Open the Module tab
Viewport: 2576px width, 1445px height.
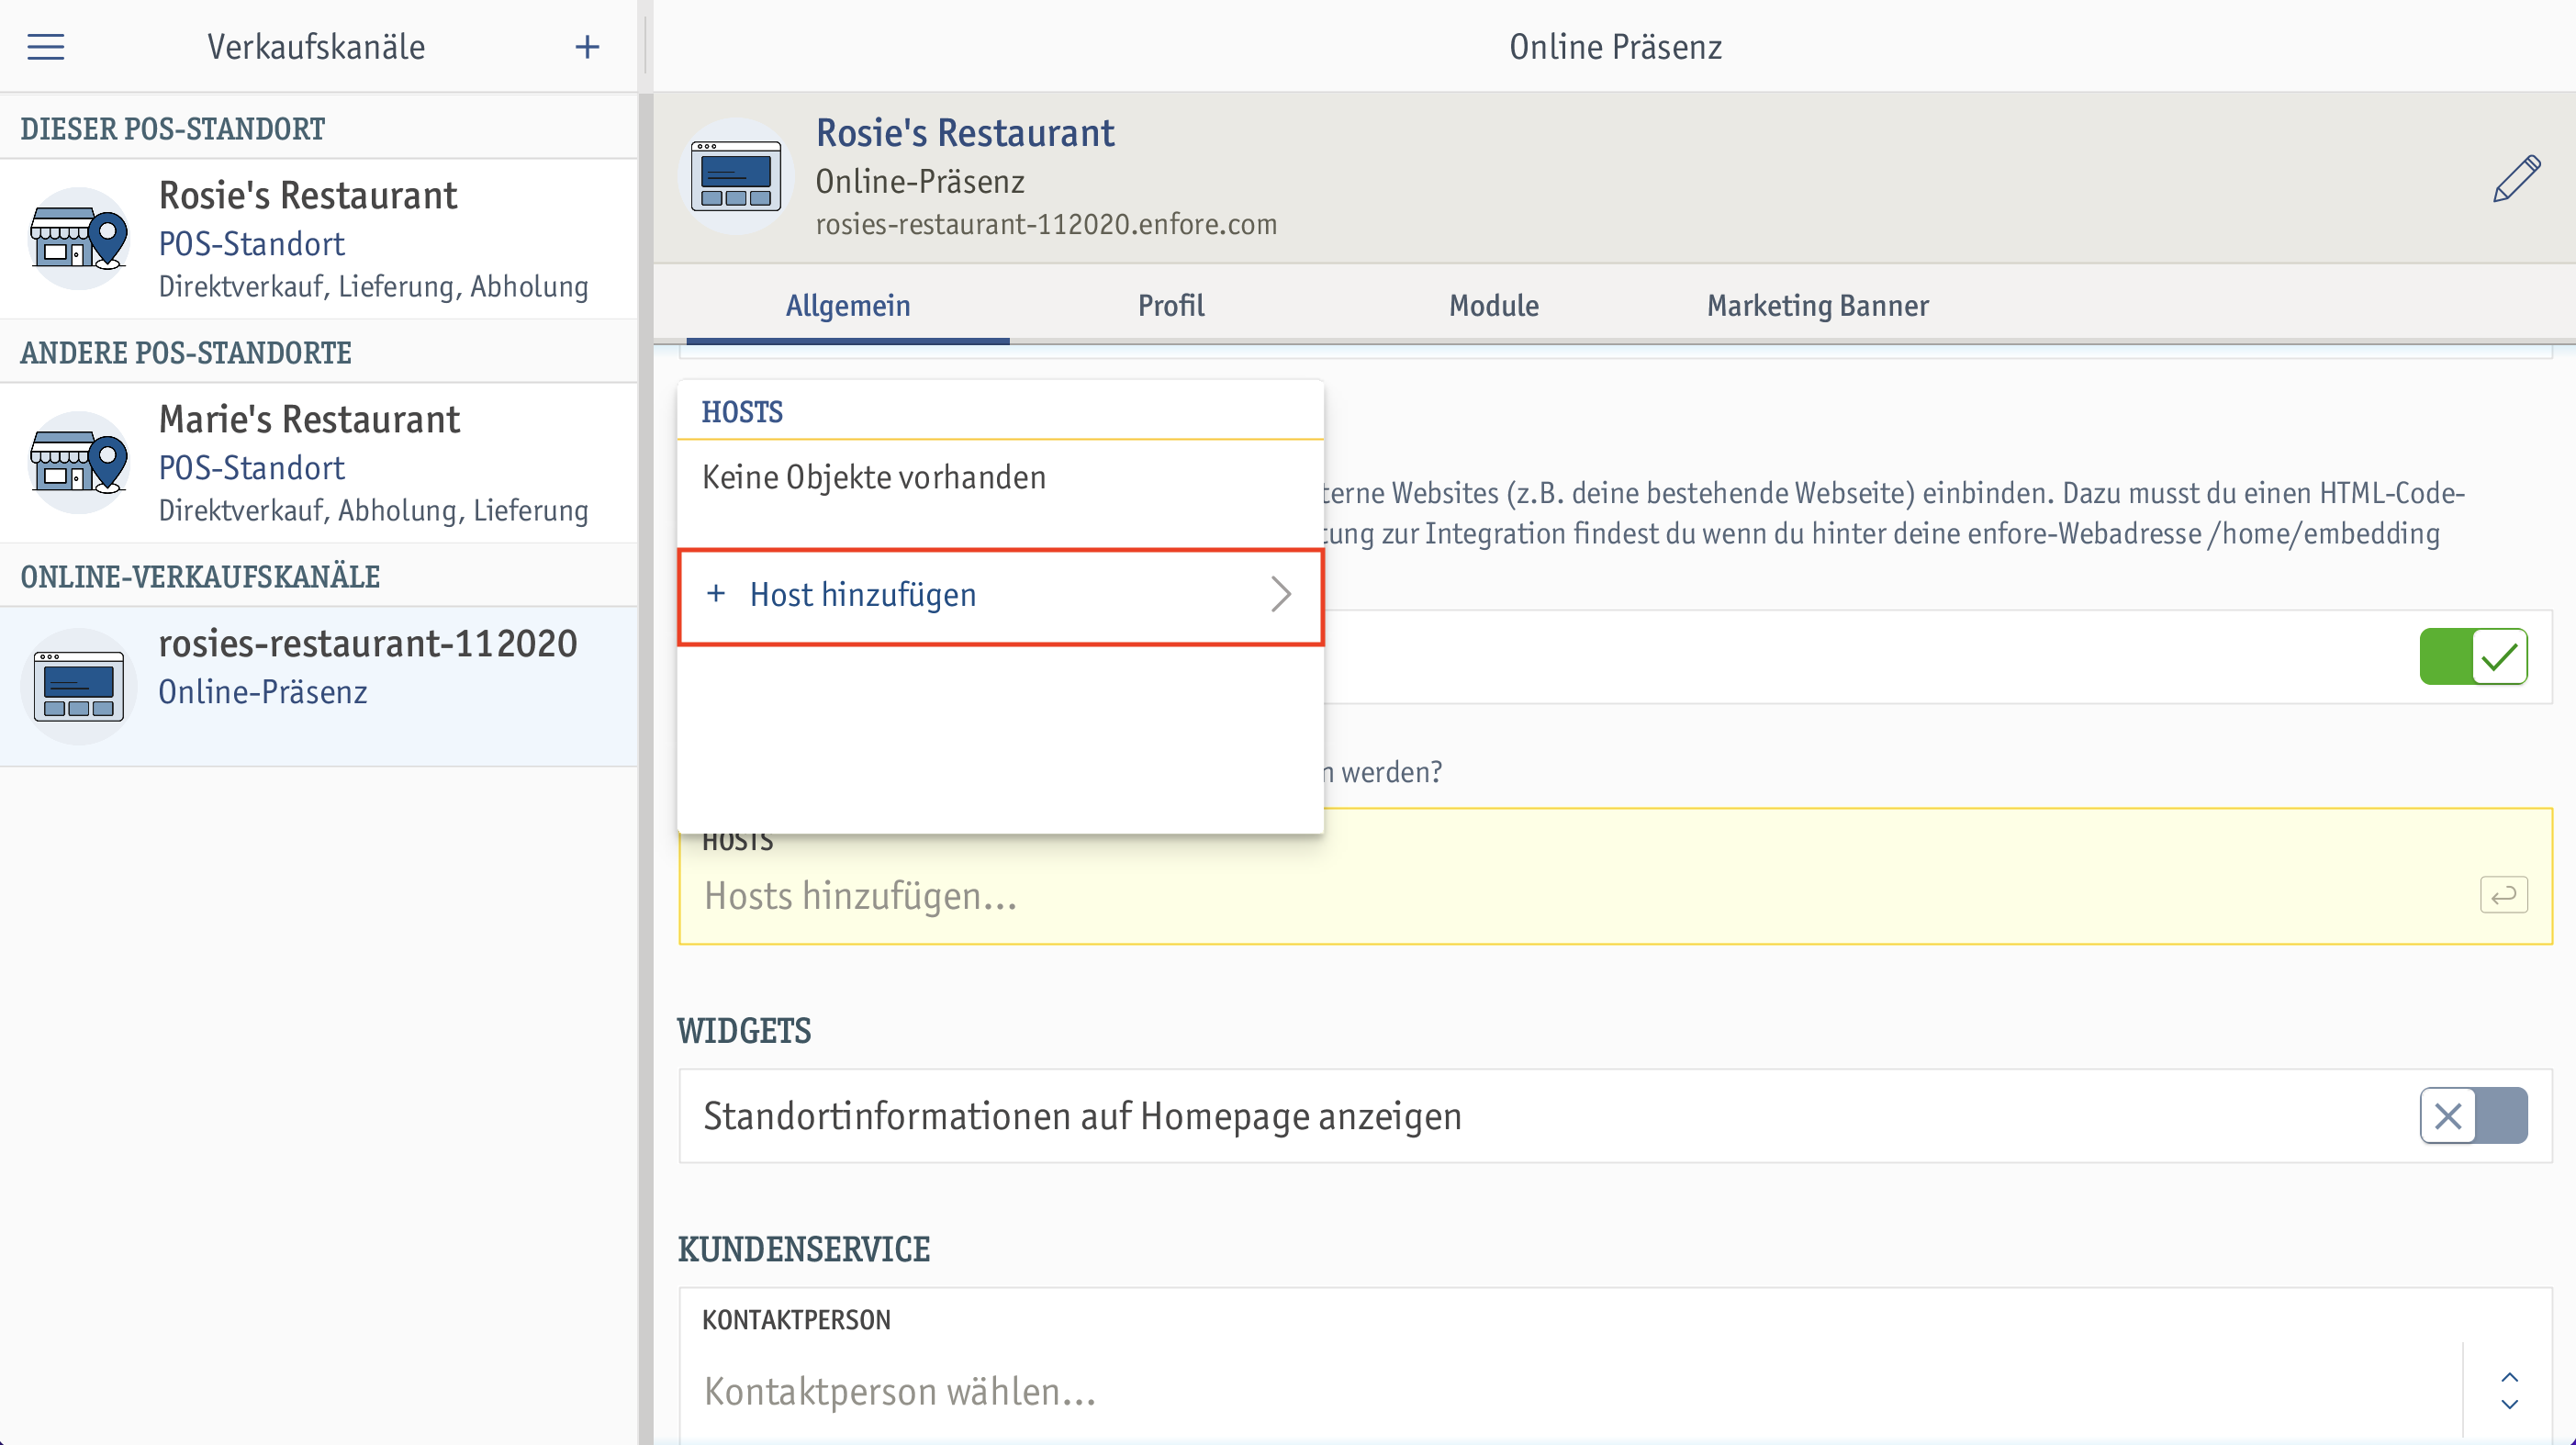1494,305
